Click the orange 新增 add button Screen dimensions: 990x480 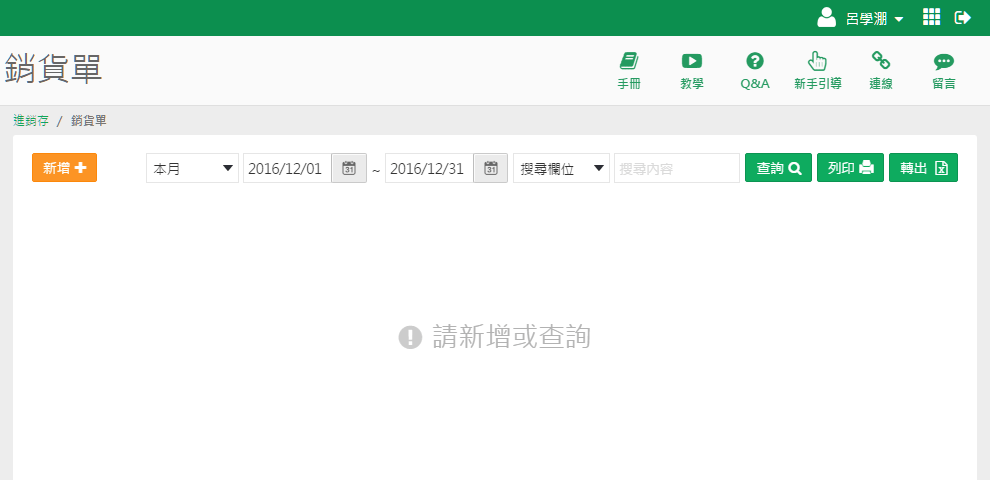click(64, 168)
